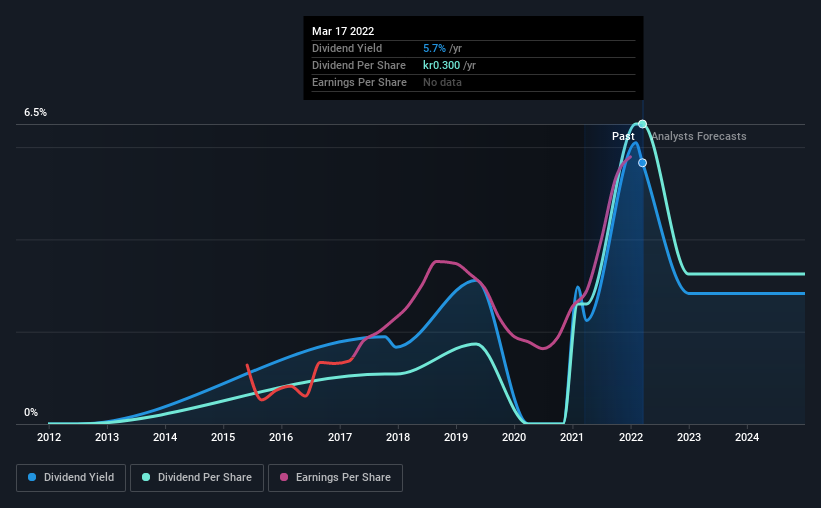Click the kr0.300 dividend per share value
Viewport: 821px width, 508px height.
(441, 65)
